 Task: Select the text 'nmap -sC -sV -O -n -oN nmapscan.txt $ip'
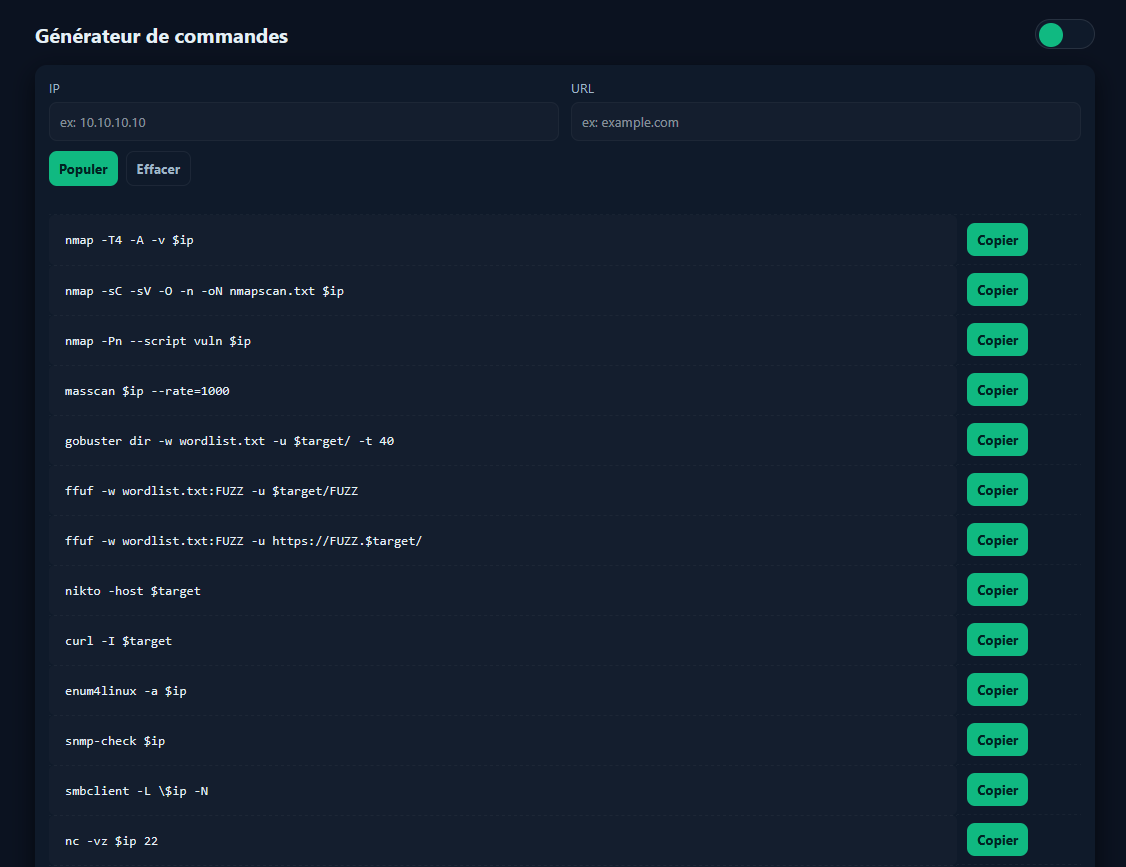tap(205, 291)
